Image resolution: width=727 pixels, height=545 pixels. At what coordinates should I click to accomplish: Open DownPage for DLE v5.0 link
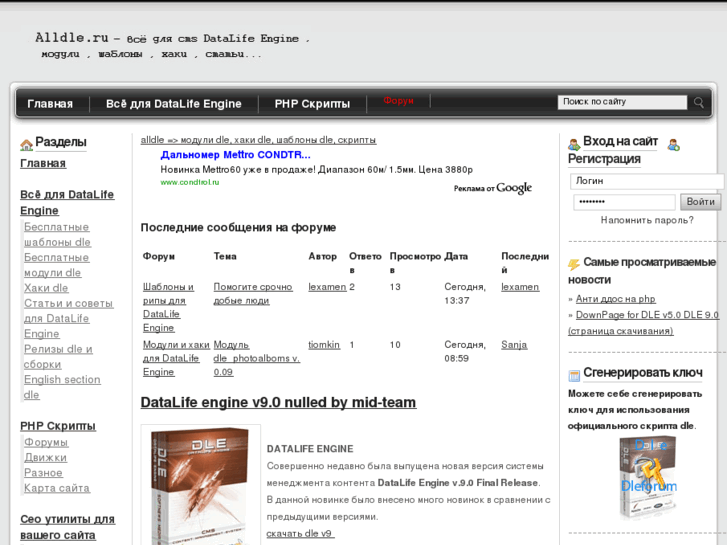tap(644, 323)
